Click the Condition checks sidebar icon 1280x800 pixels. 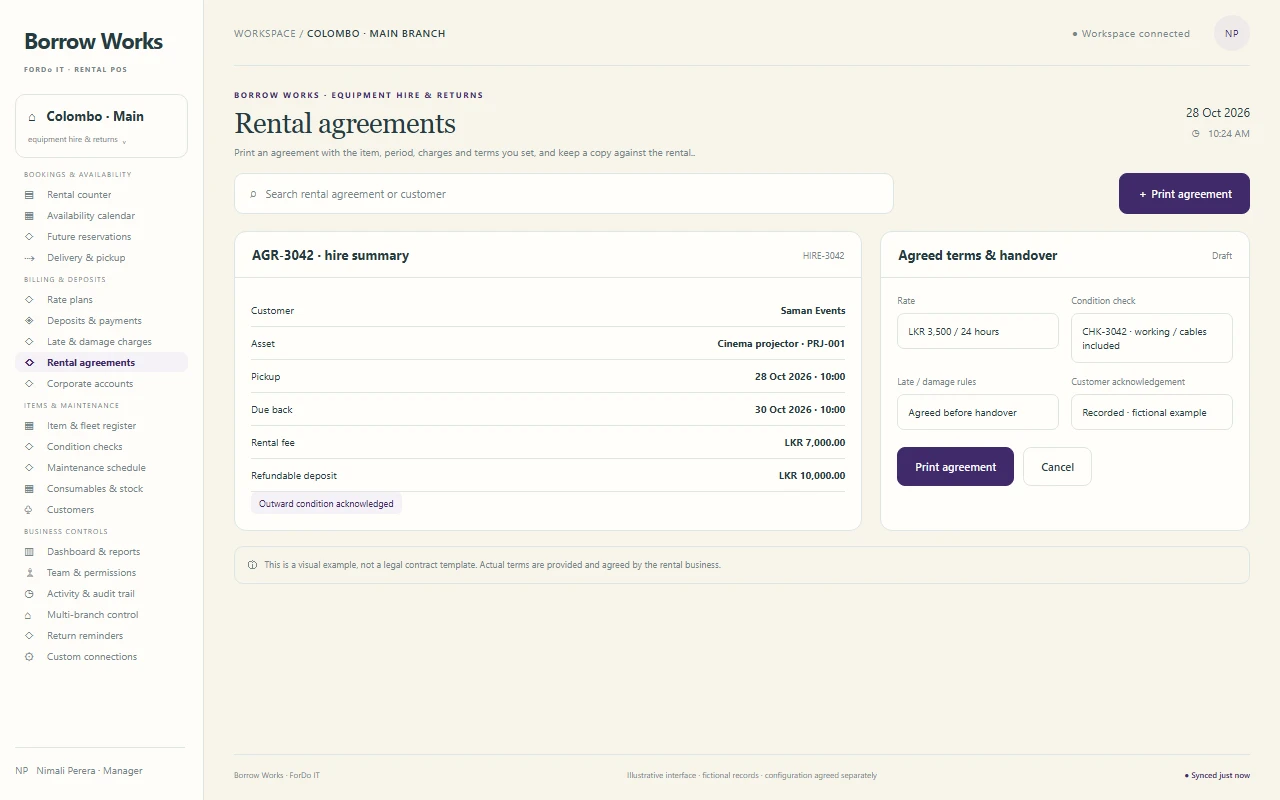[x=29, y=447]
